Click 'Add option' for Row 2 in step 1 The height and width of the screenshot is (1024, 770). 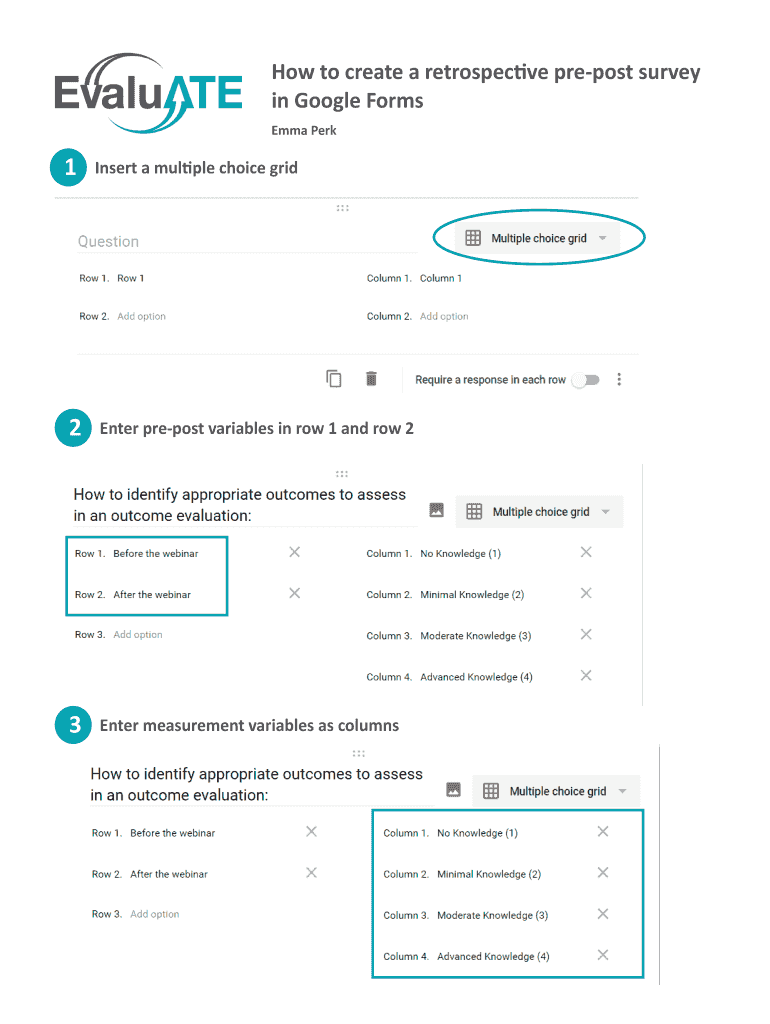(x=141, y=316)
